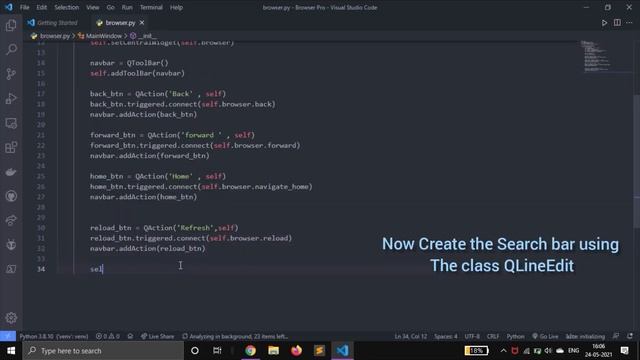Open Task View on the taskbar

[x=217, y=351]
